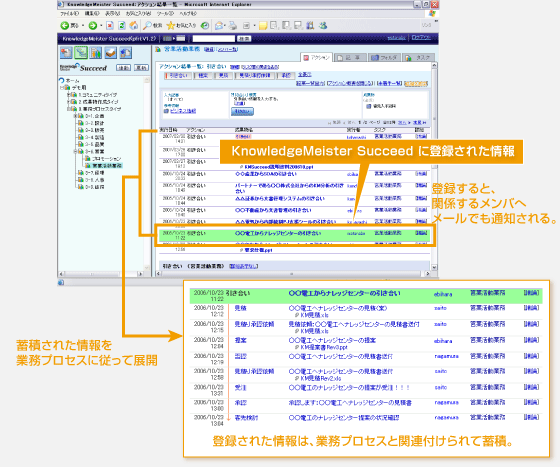Image resolution: width=560 pixels, height=467 pixels.
Task: Click the last icon in the sidebar icon row
Action: pos(125,52)
